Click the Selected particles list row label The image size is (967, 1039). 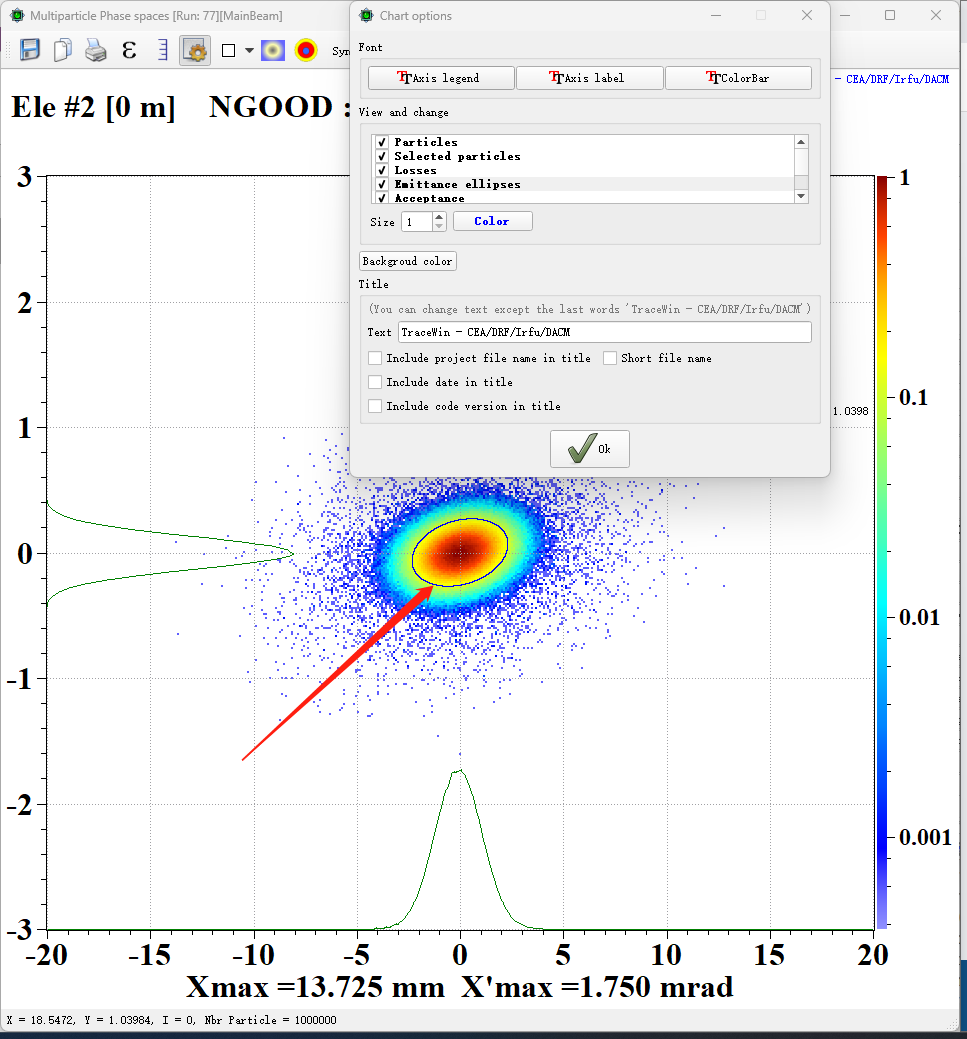[x=457, y=156]
